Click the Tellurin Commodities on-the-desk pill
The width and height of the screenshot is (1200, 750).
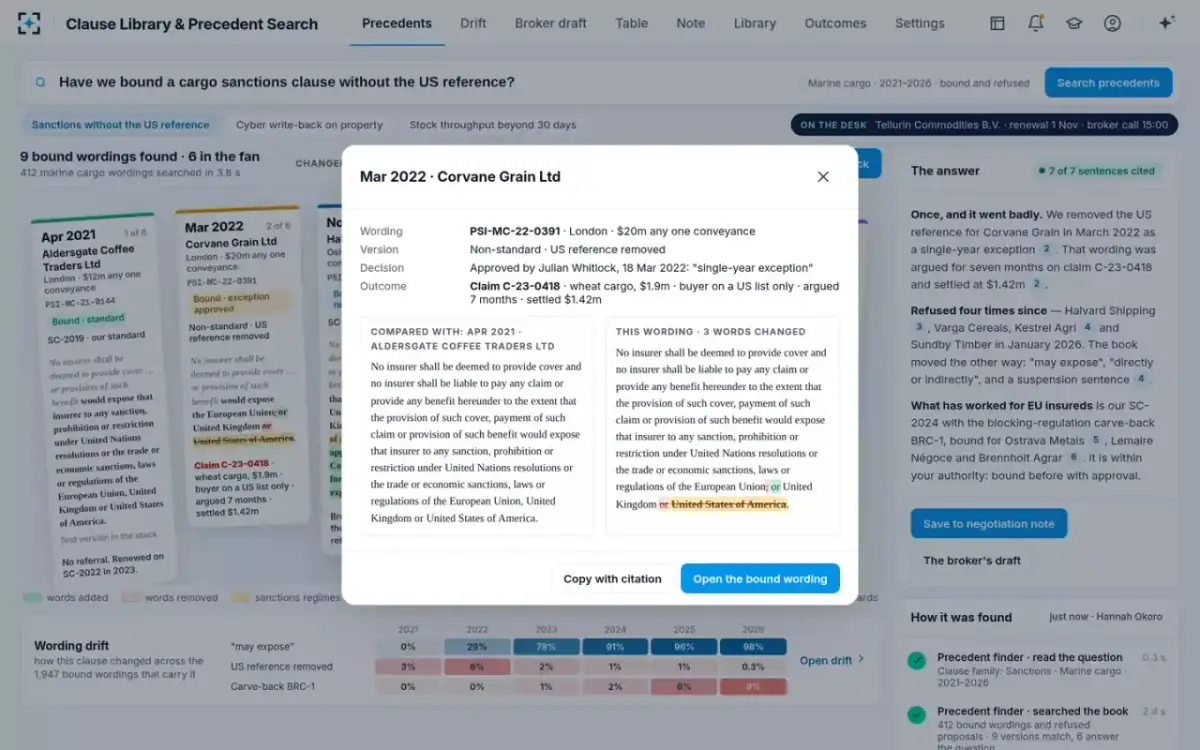click(x=984, y=125)
